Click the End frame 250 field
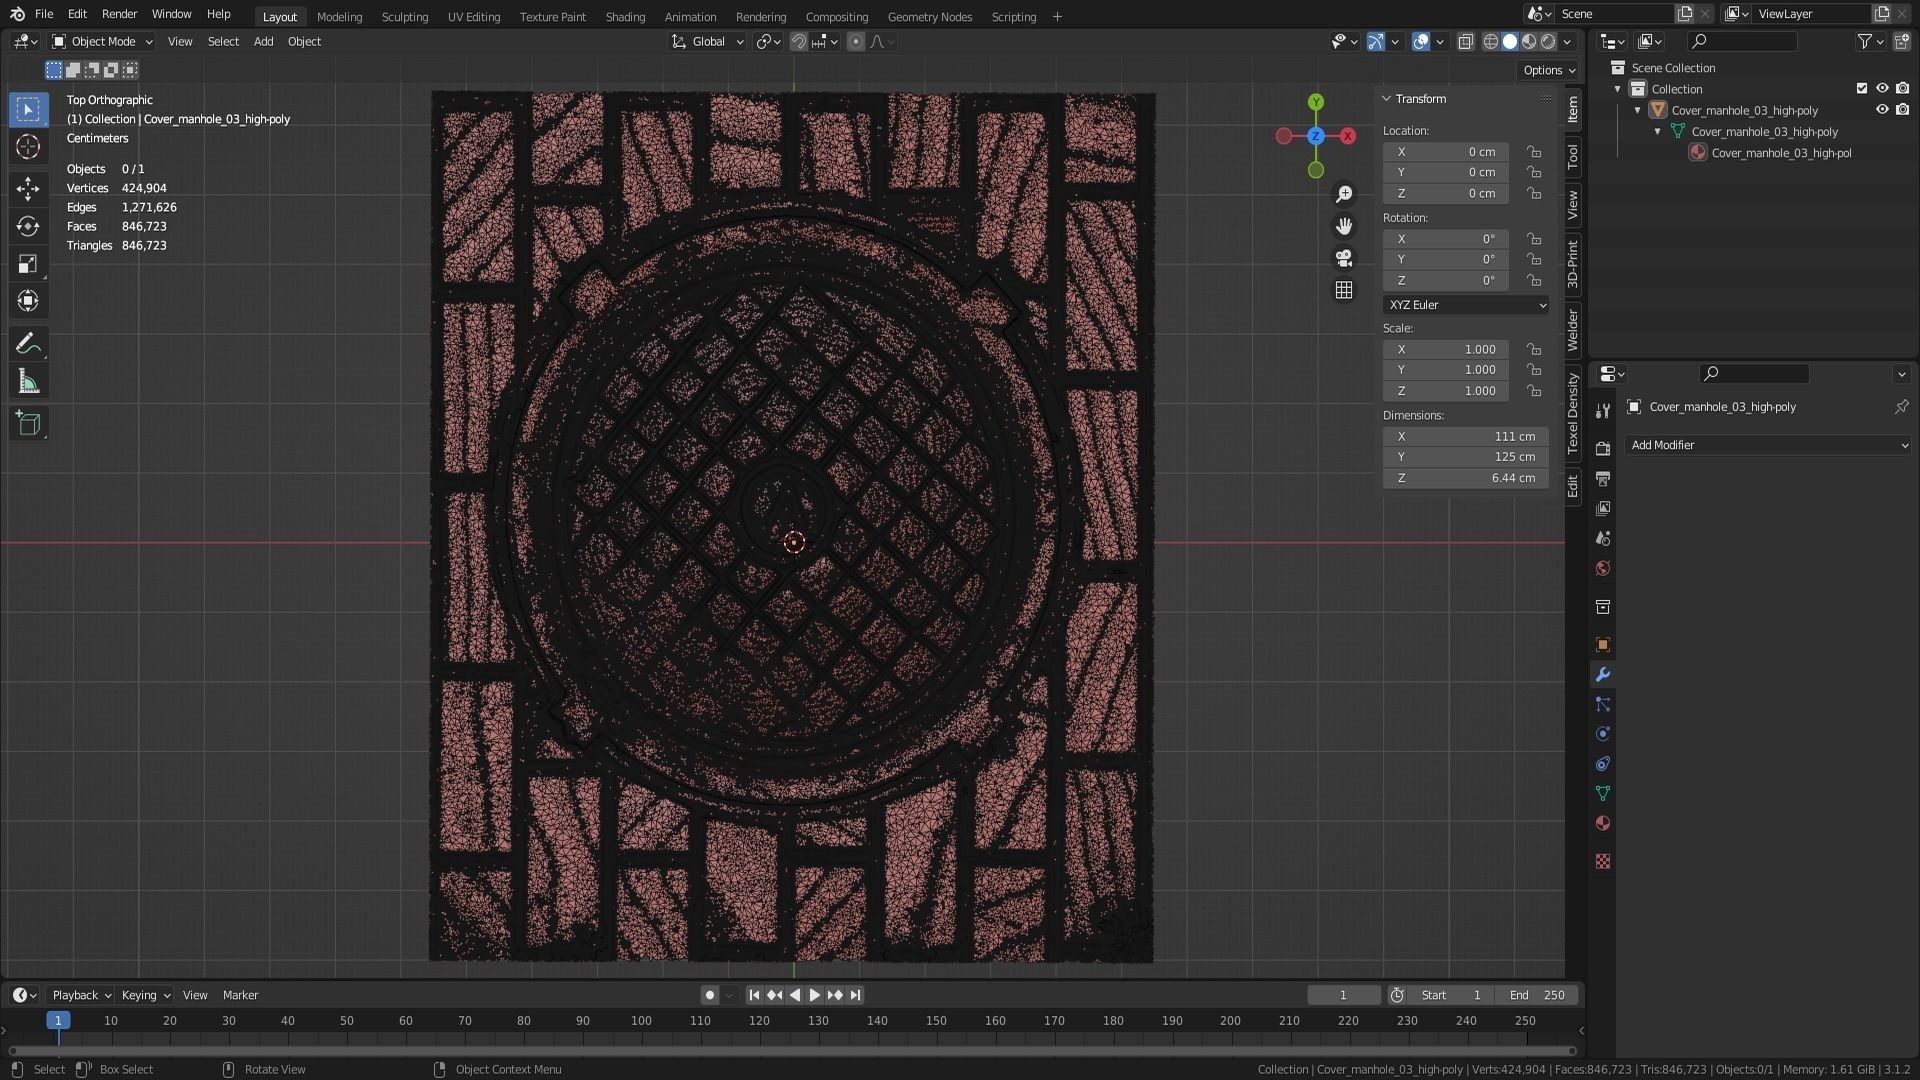1920x1080 pixels. tap(1538, 995)
